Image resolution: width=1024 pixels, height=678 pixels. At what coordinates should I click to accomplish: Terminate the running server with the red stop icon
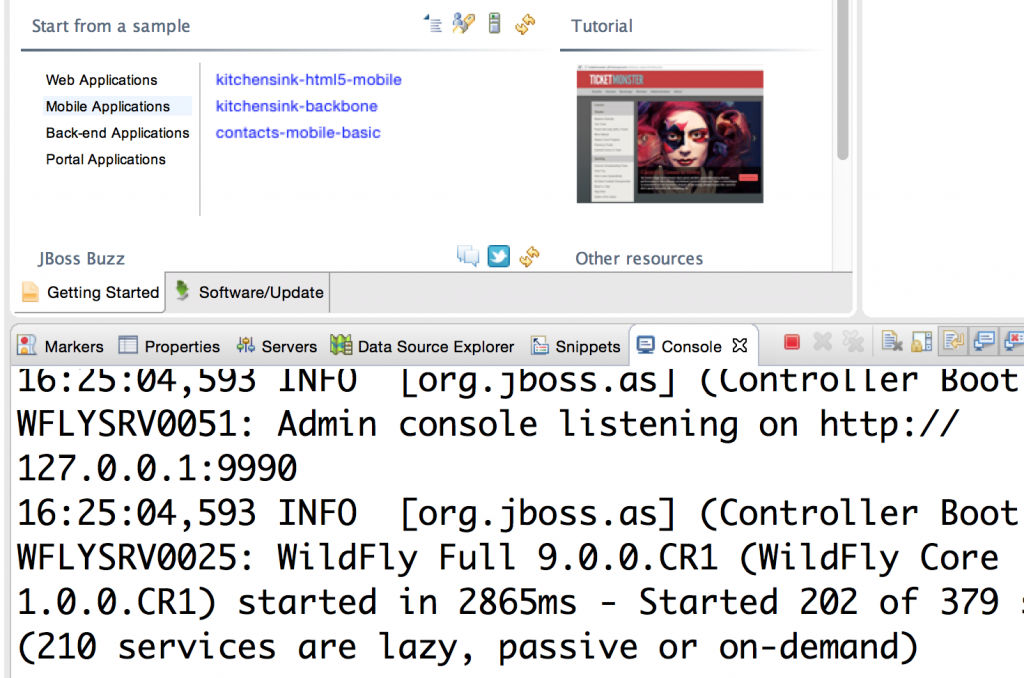click(792, 342)
